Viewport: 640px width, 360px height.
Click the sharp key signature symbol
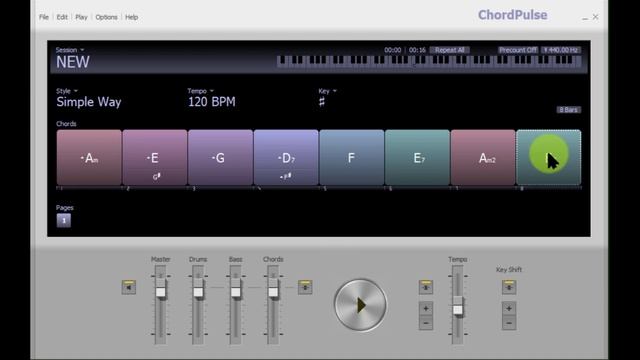322,102
